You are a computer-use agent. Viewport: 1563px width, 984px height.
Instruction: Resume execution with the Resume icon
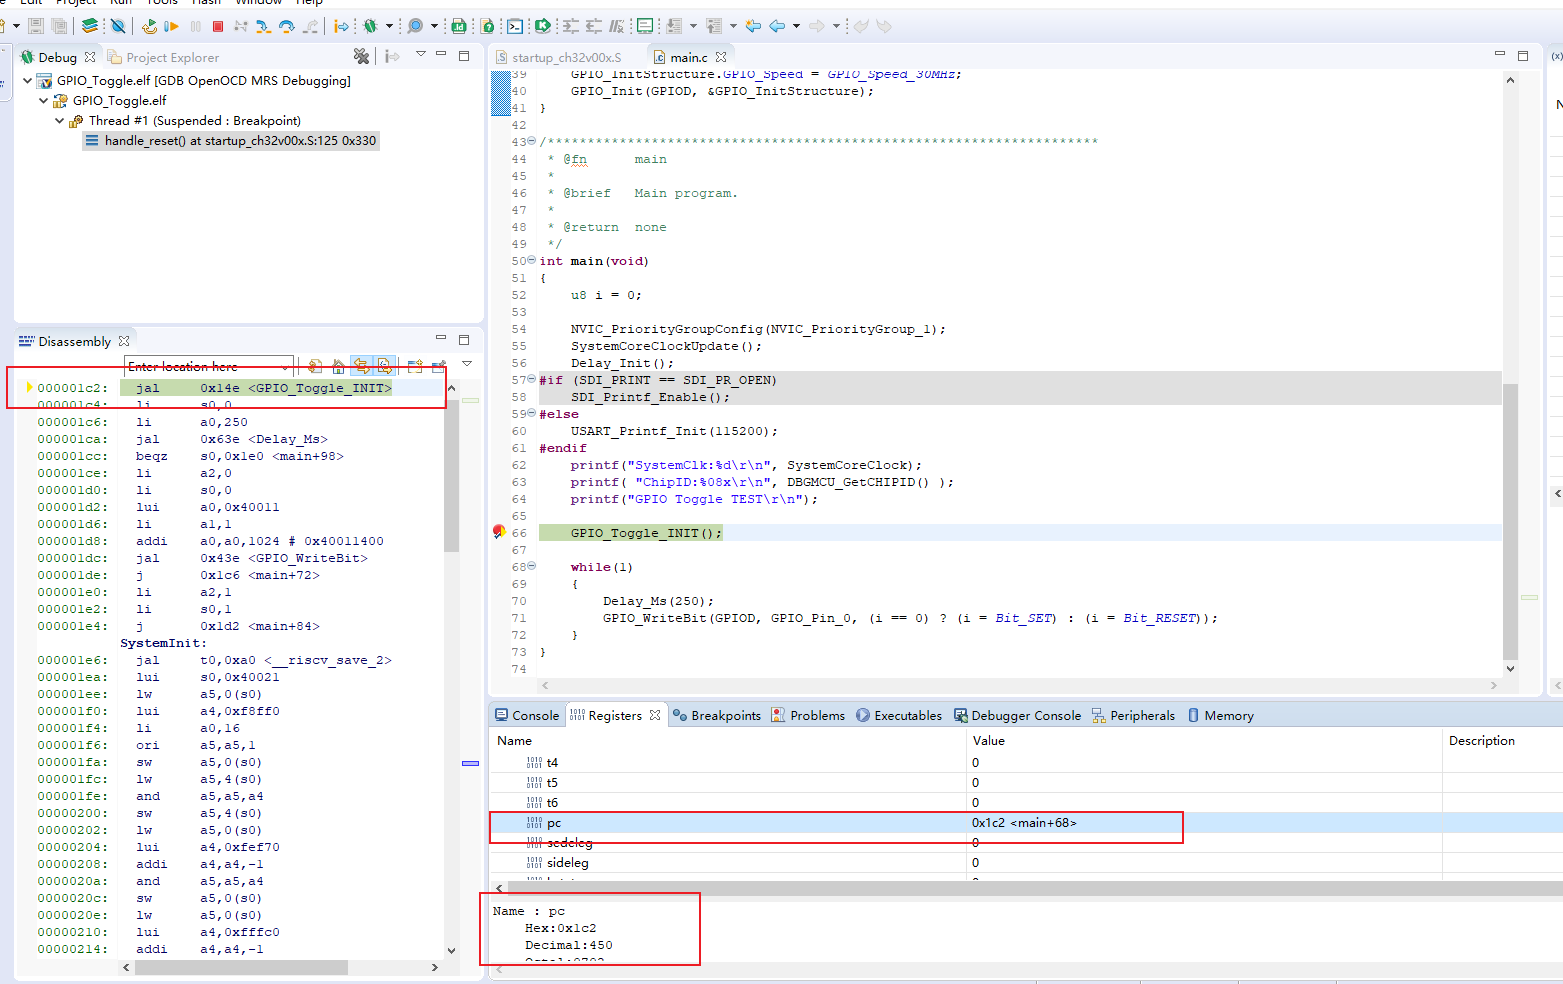tap(172, 26)
